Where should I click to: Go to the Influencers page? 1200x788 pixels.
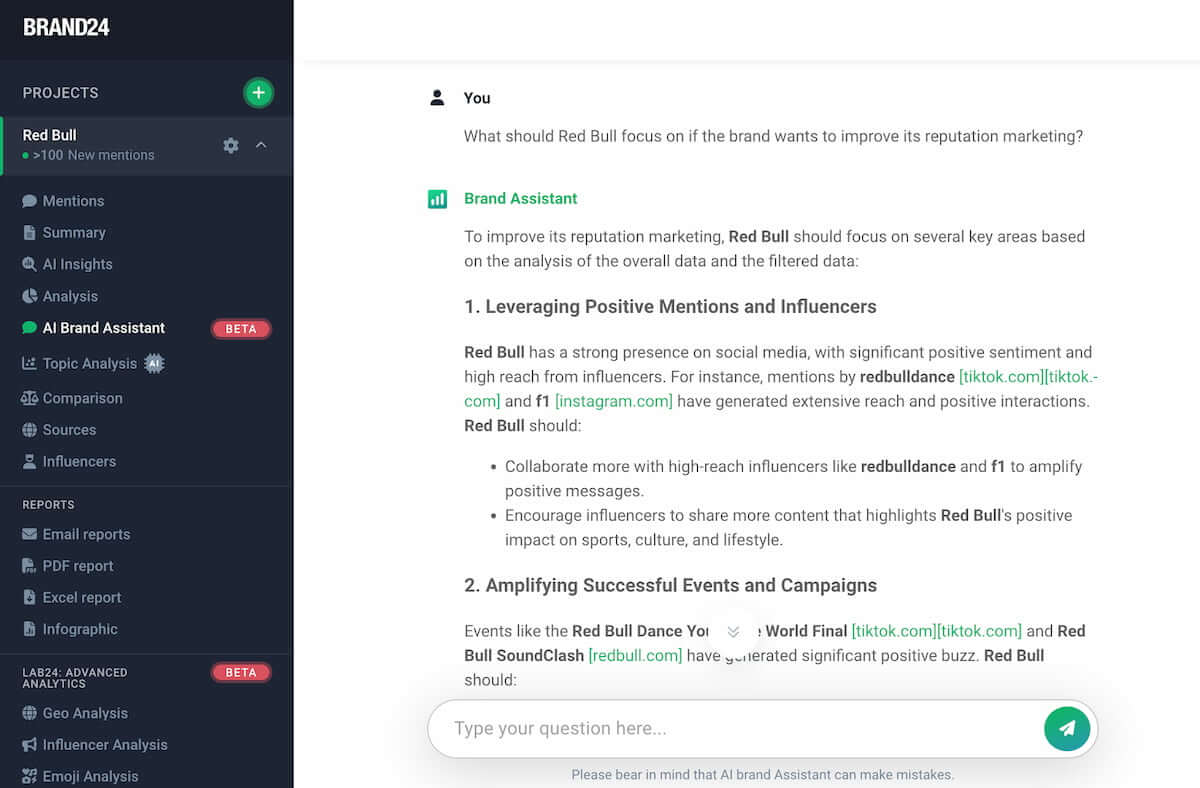(x=79, y=461)
